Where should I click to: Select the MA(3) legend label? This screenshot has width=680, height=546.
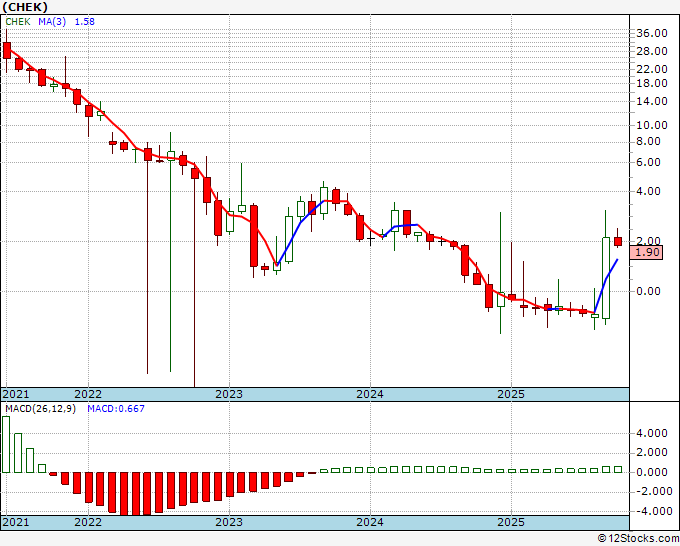54,21
